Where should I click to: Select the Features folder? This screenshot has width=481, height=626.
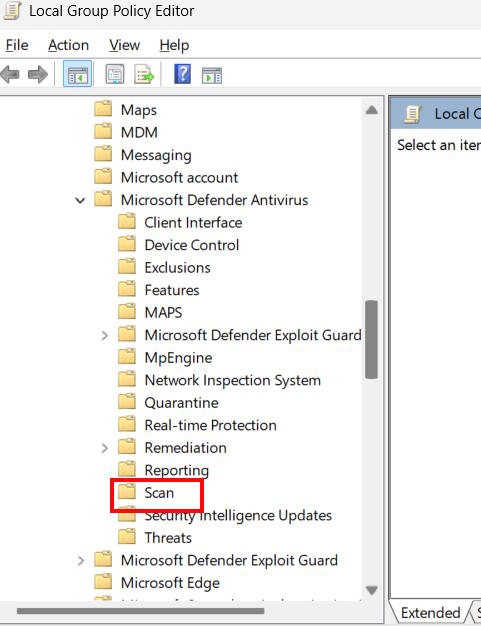tap(172, 290)
